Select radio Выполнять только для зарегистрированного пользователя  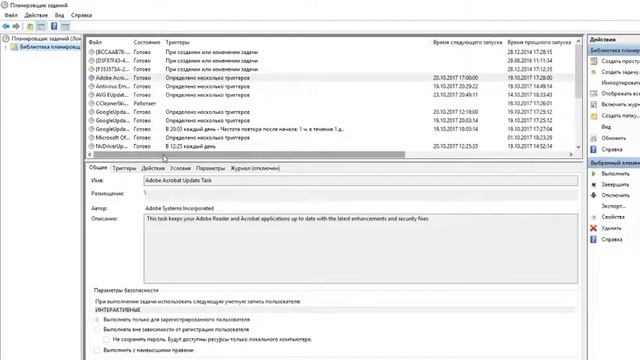pos(97,320)
